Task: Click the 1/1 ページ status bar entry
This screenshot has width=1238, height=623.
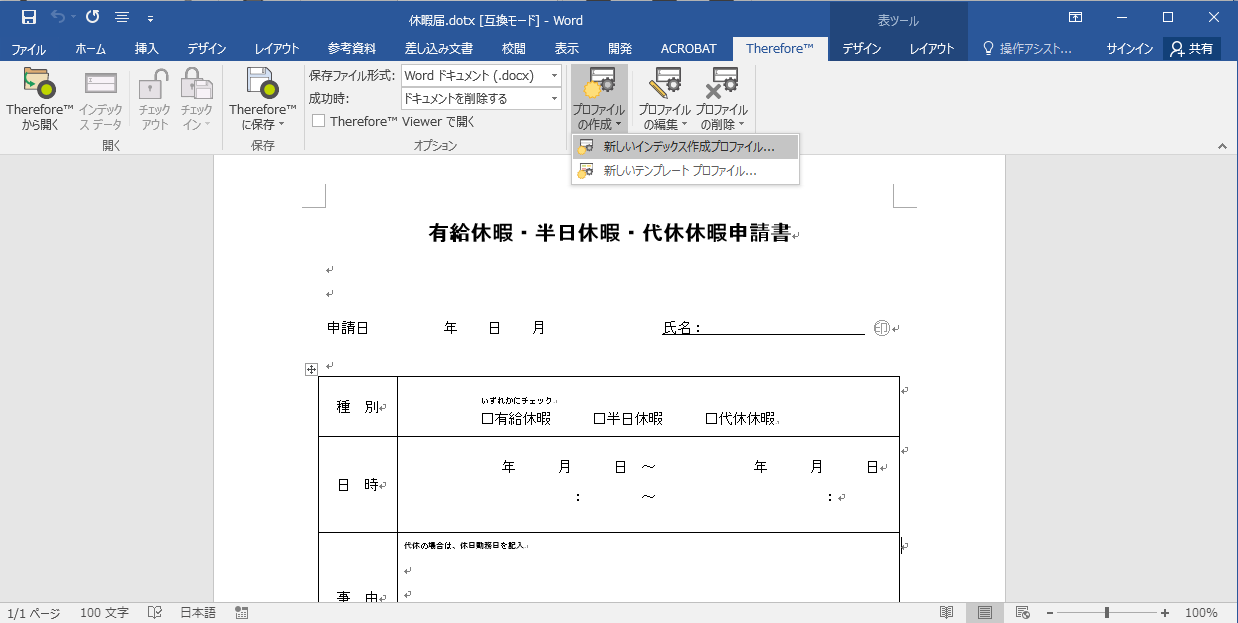Action: (x=34, y=613)
